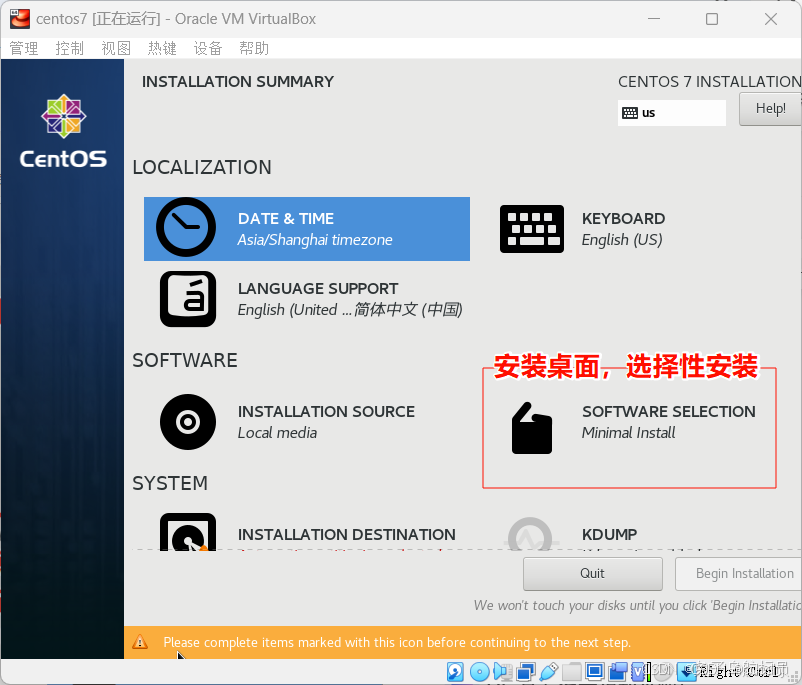This screenshot has width=802, height=685.
Task: Click the keyboard icon in layout indicator
Action: [x=630, y=113]
